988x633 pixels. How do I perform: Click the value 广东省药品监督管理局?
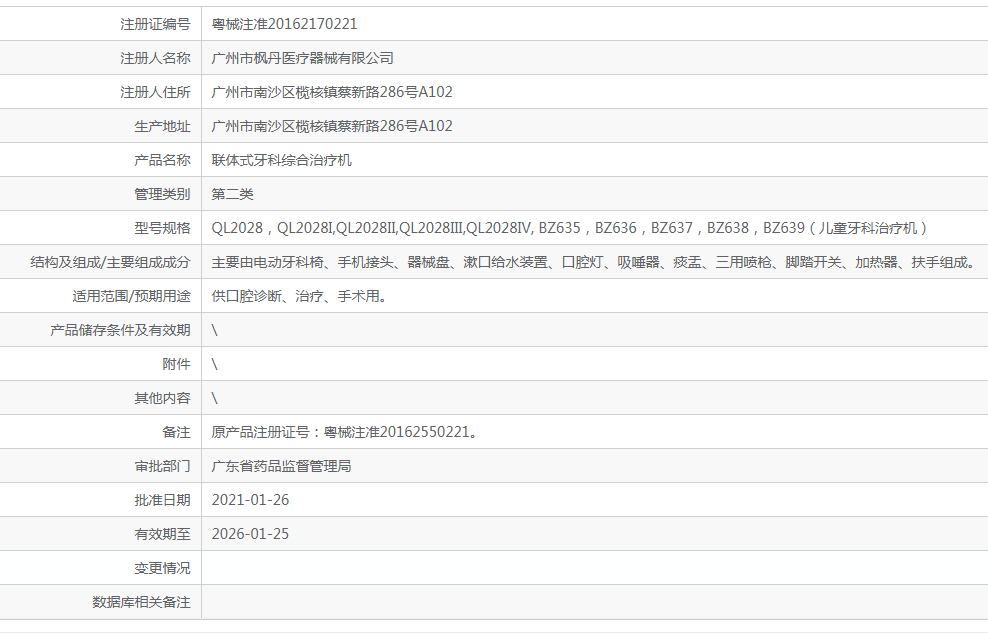coord(282,466)
